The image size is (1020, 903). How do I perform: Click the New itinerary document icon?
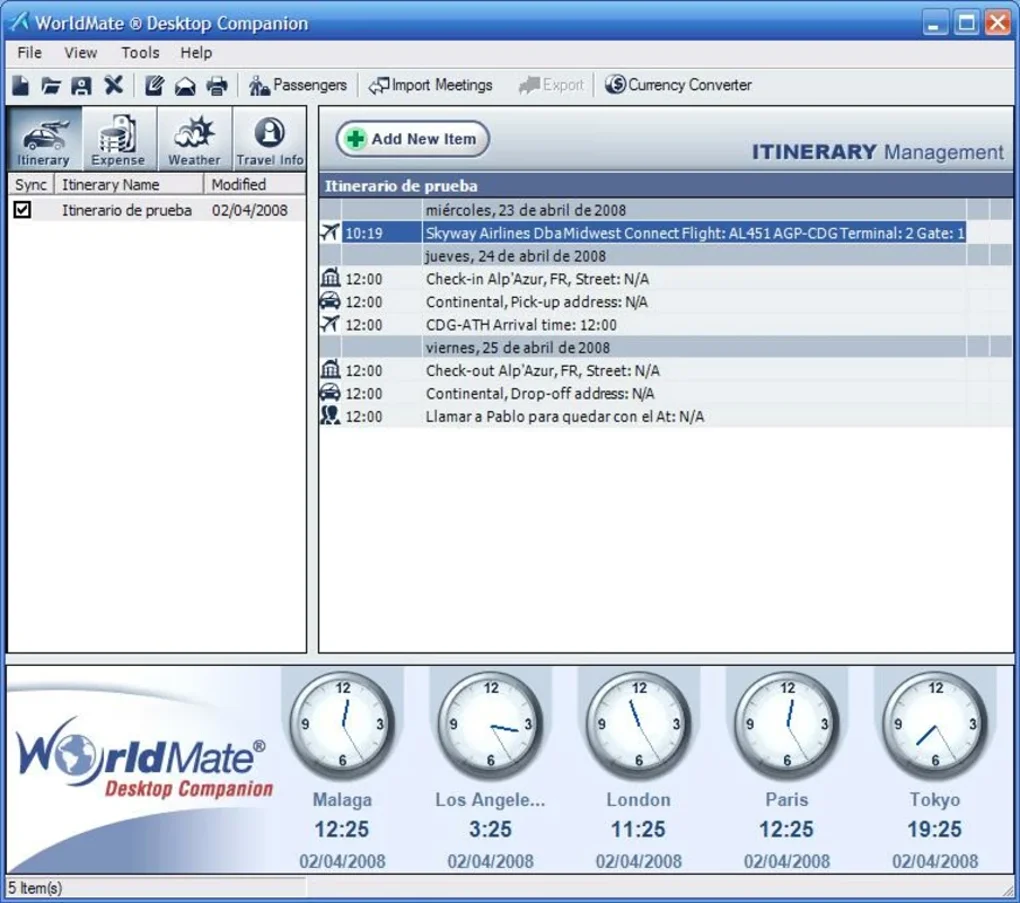pyautogui.click(x=21, y=85)
